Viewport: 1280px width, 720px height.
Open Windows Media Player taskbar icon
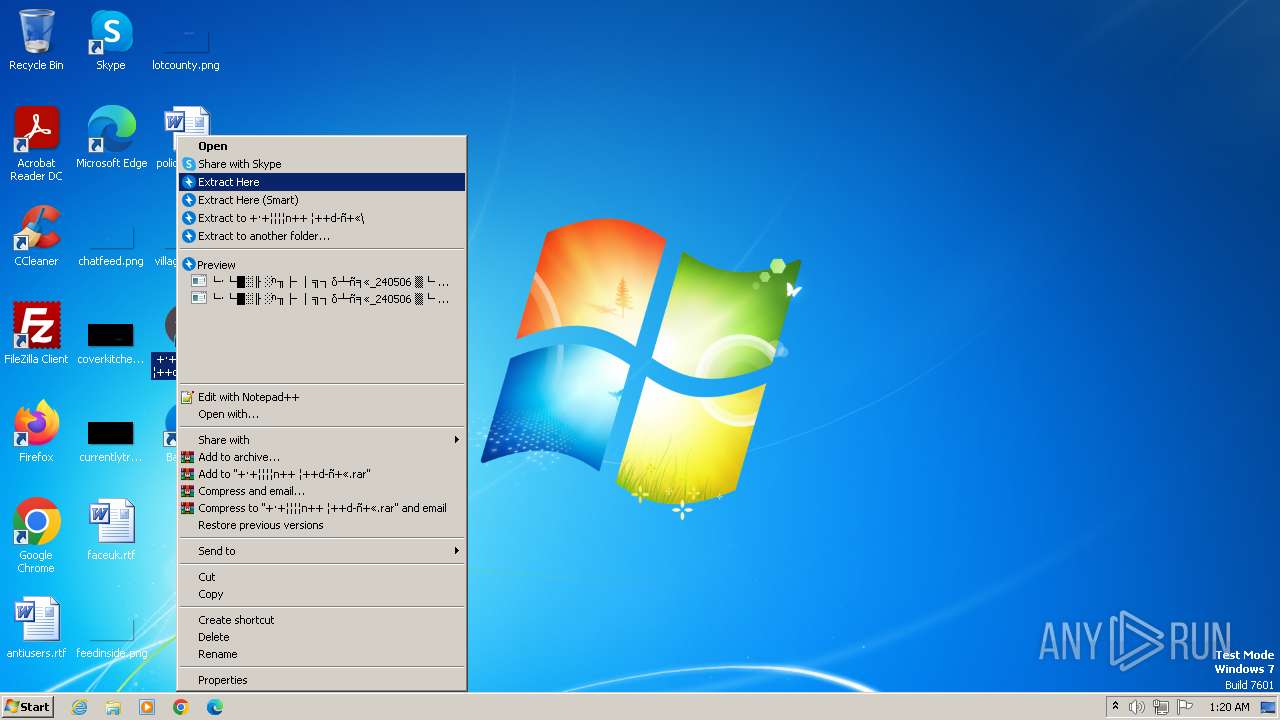147,707
